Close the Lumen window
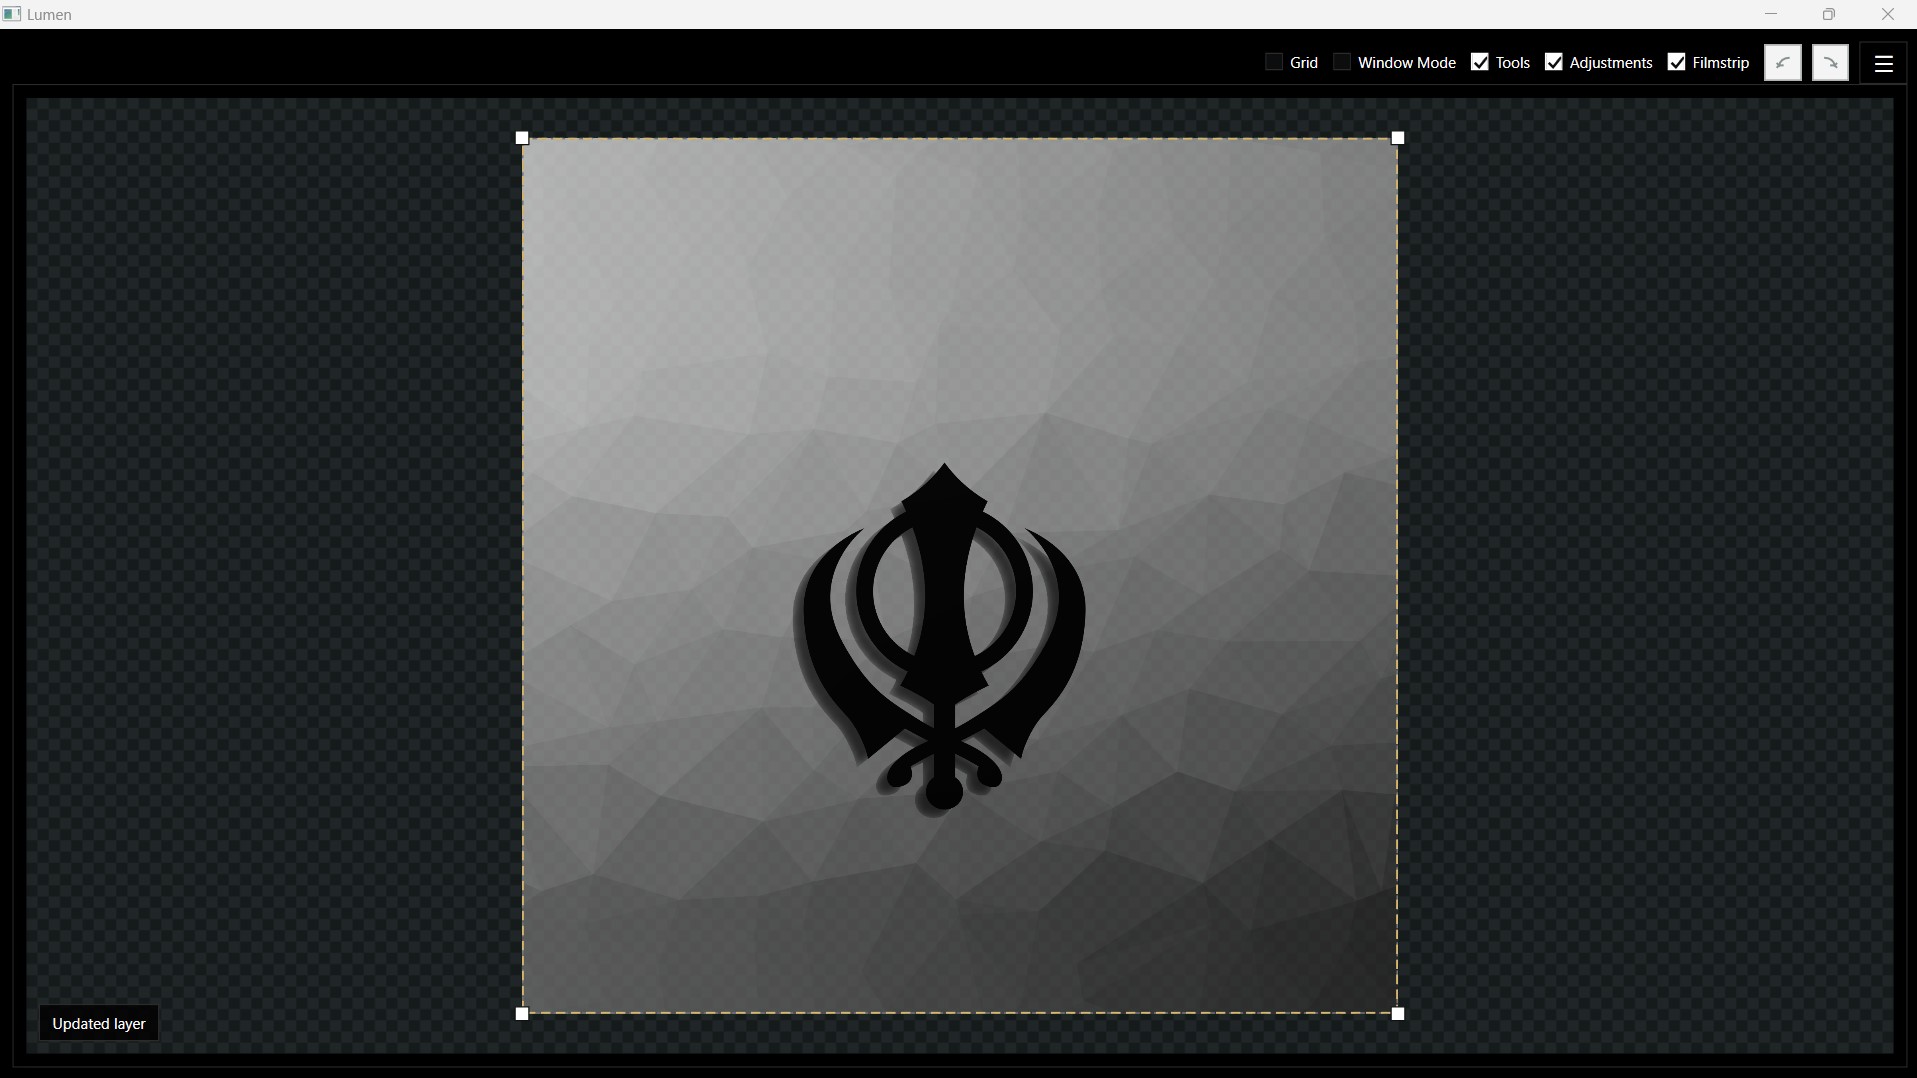Screen dimensions: 1917x1078 click(1888, 14)
